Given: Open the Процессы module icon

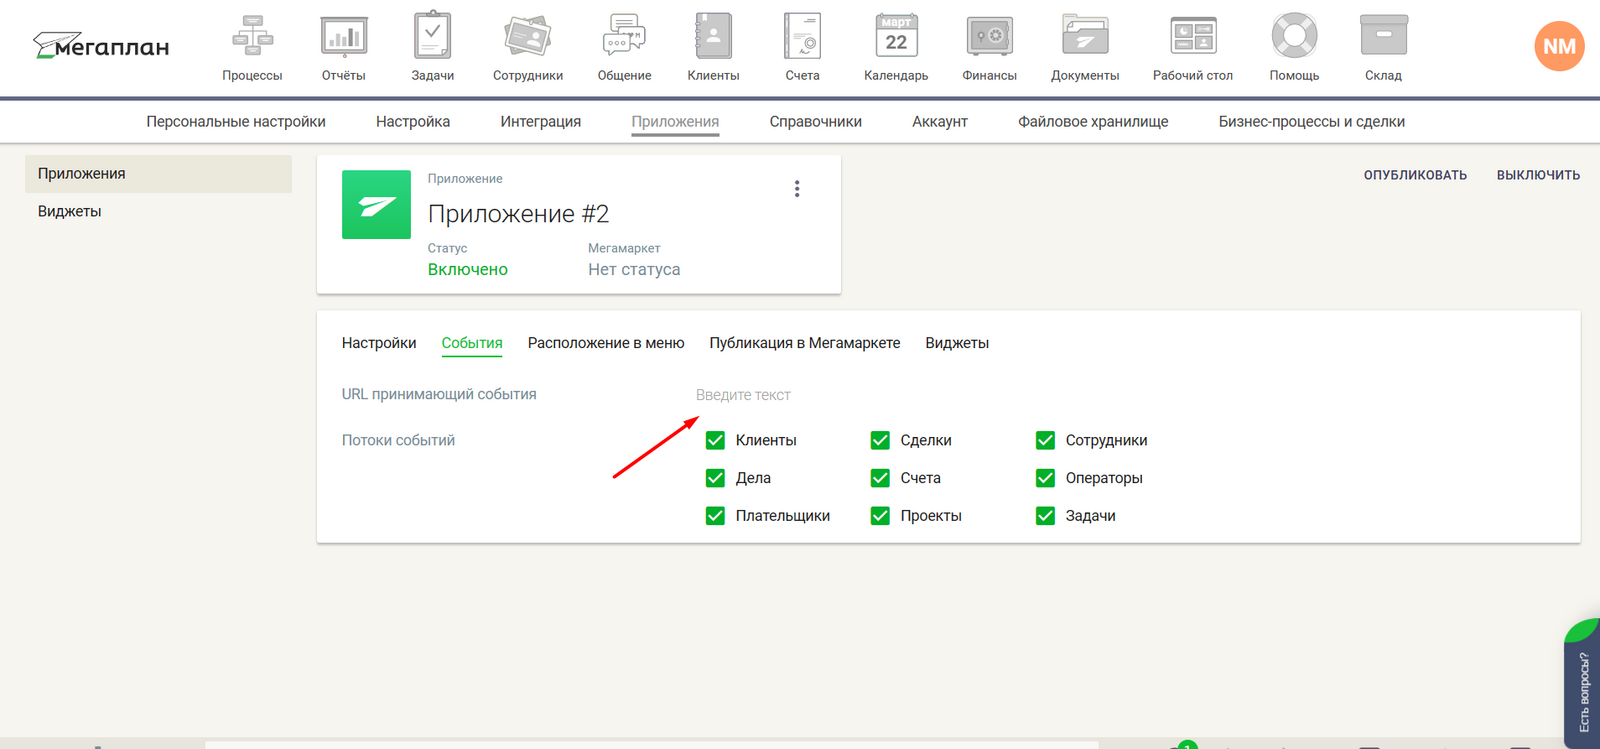Looking at the screenshot, I should pos(252,37).
